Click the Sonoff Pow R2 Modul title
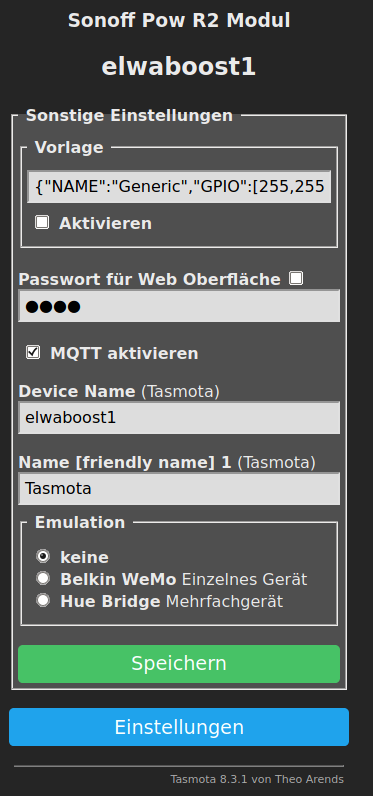Screen dimensions: 373x796 (179, 21)
